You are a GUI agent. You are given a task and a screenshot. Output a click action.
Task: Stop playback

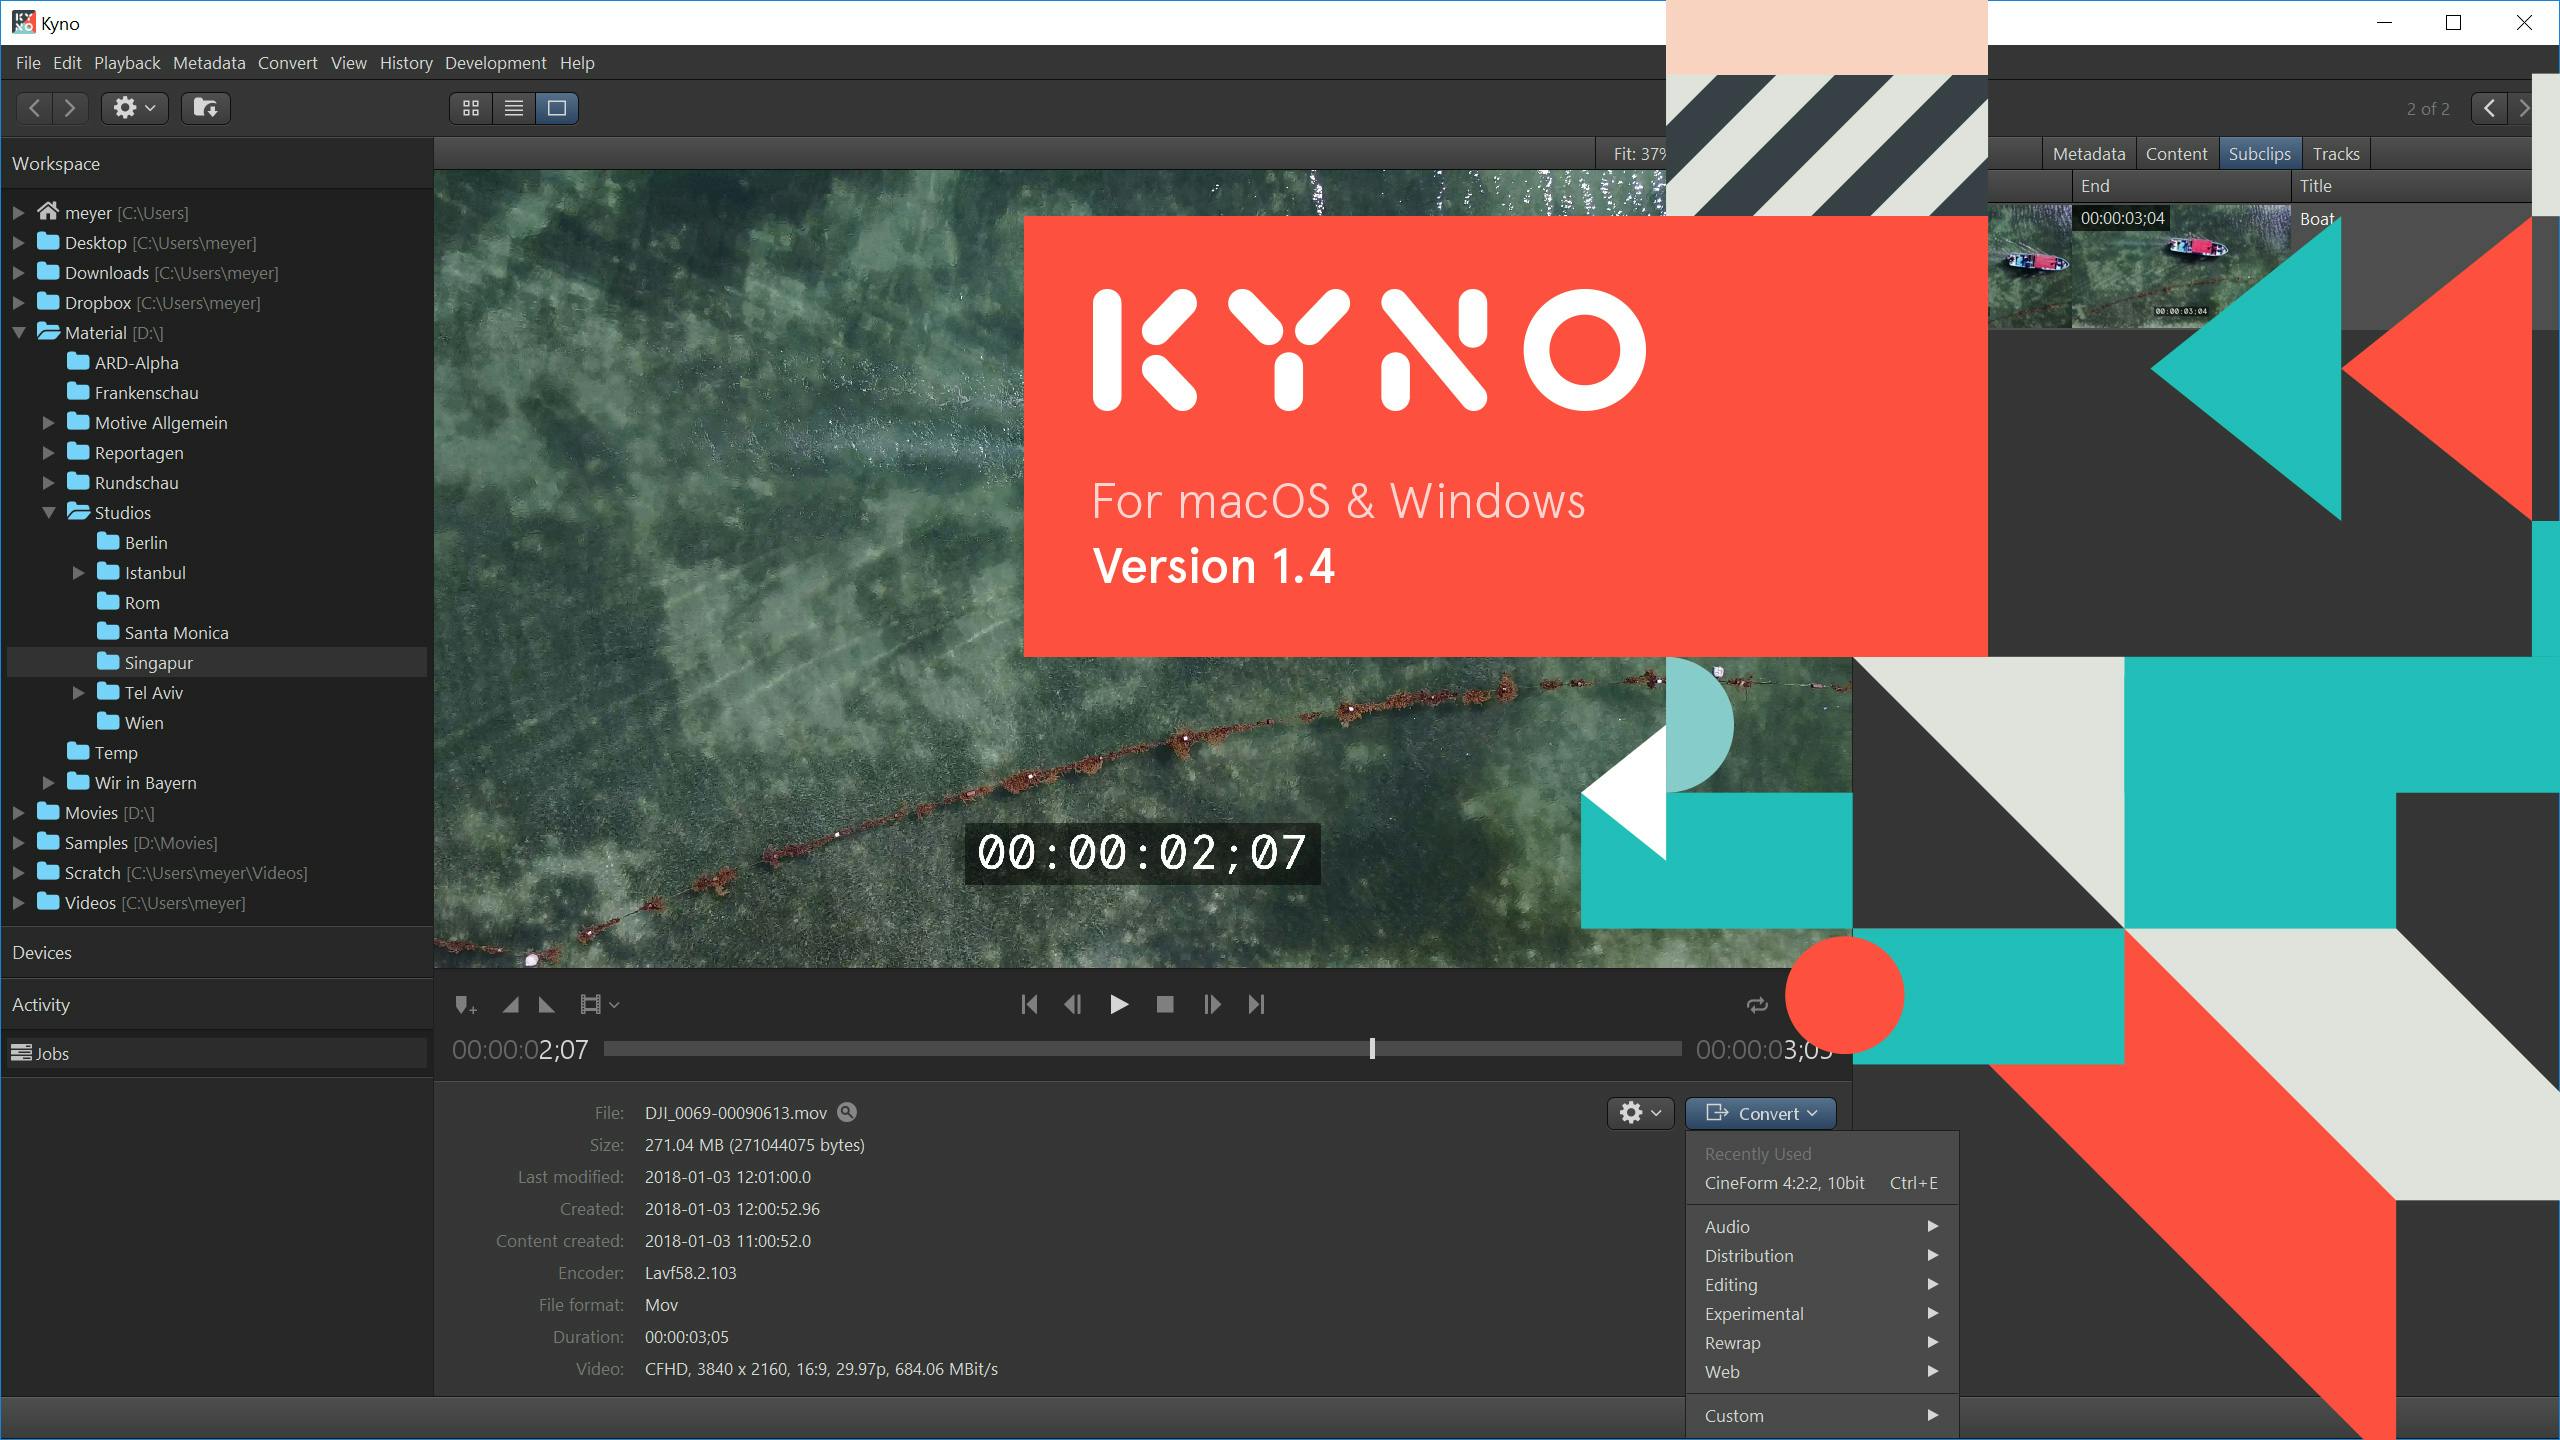[x=1165, y=1004]
